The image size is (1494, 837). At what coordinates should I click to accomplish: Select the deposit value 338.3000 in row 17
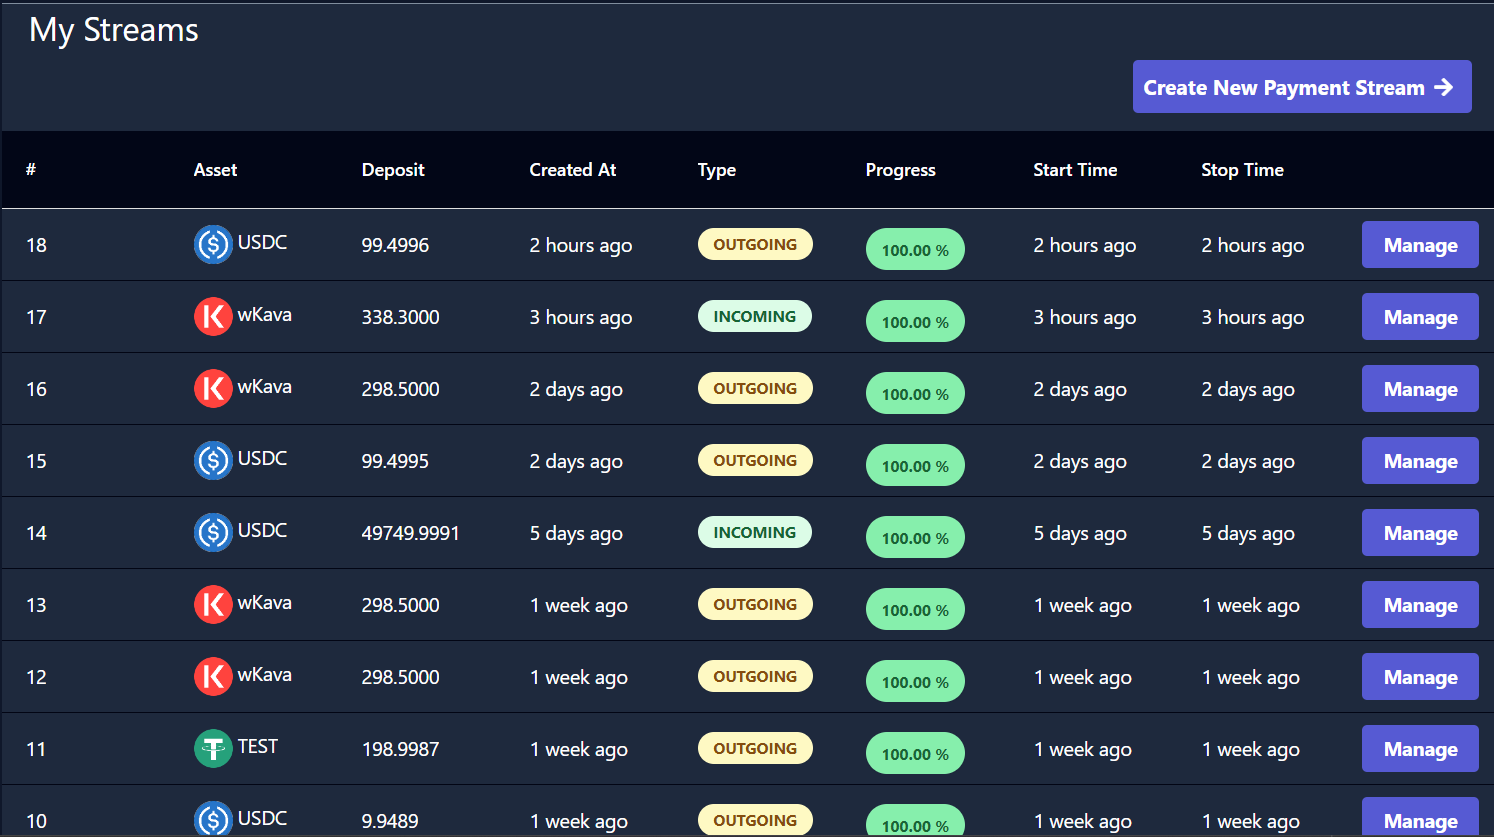pyautogui.click(x=400, y=316)
